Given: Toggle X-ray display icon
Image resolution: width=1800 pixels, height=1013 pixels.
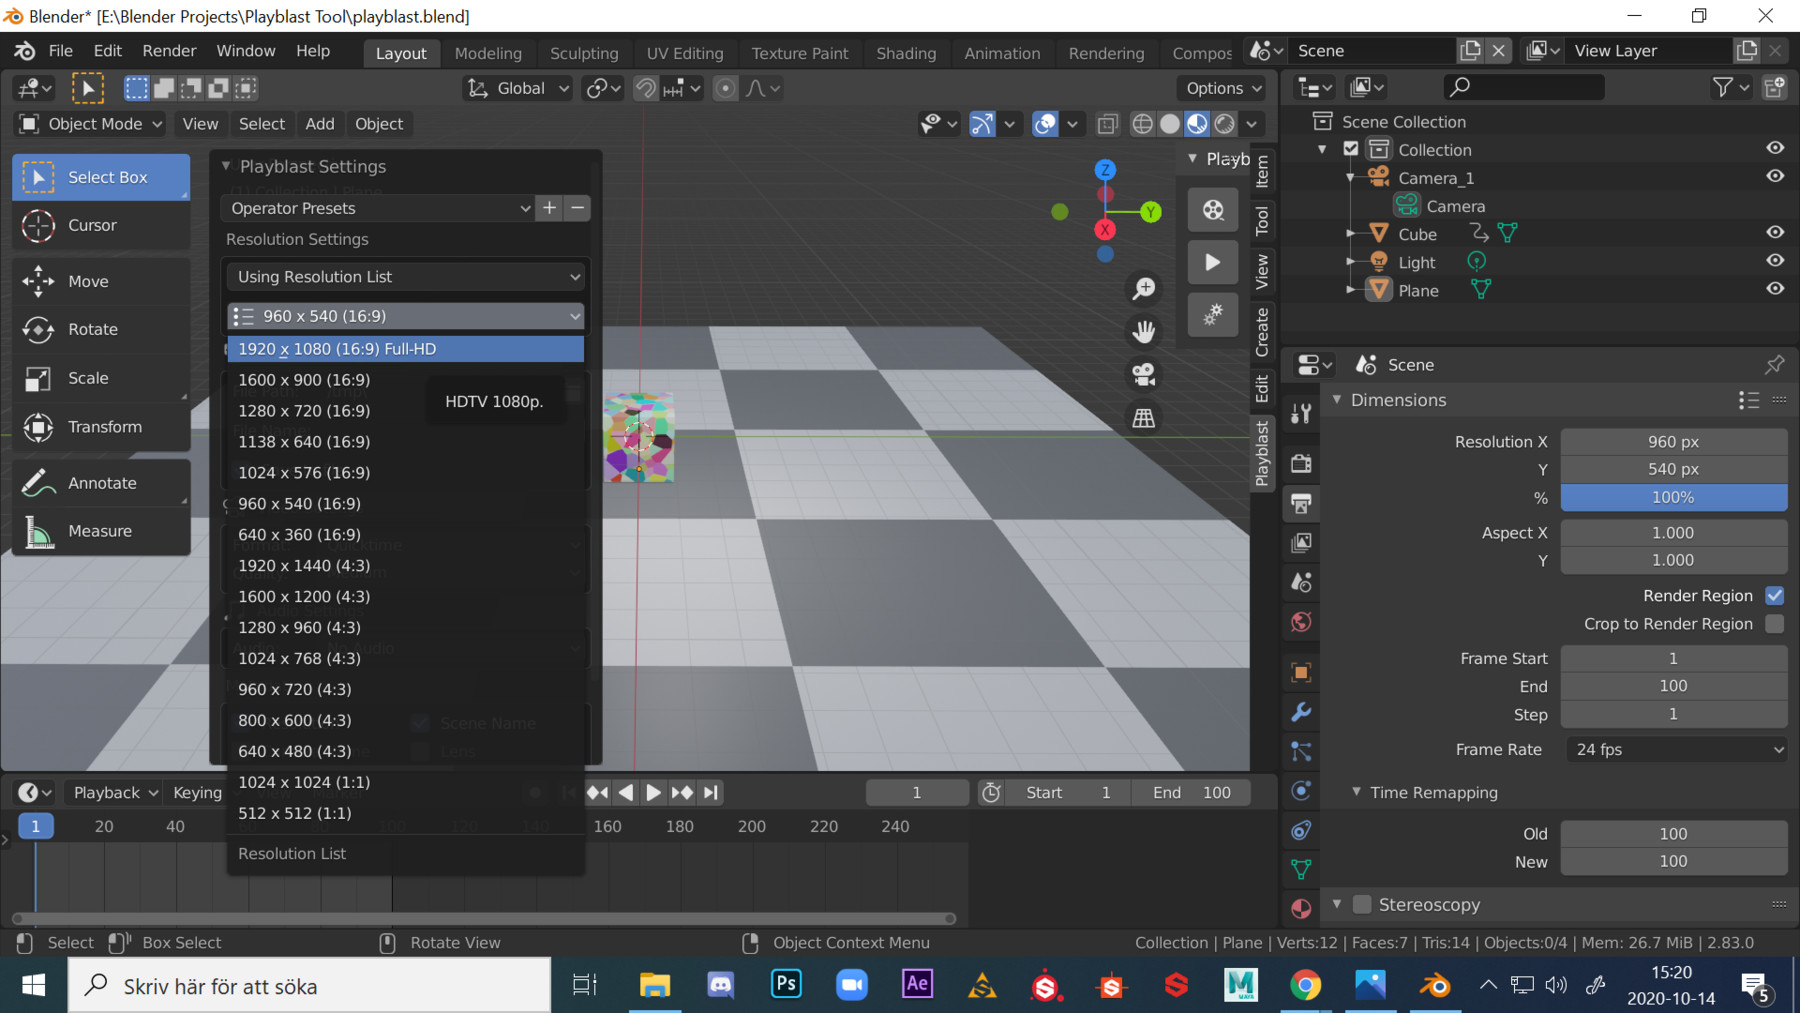Looking at the screenshot, I should [1107, 124].
